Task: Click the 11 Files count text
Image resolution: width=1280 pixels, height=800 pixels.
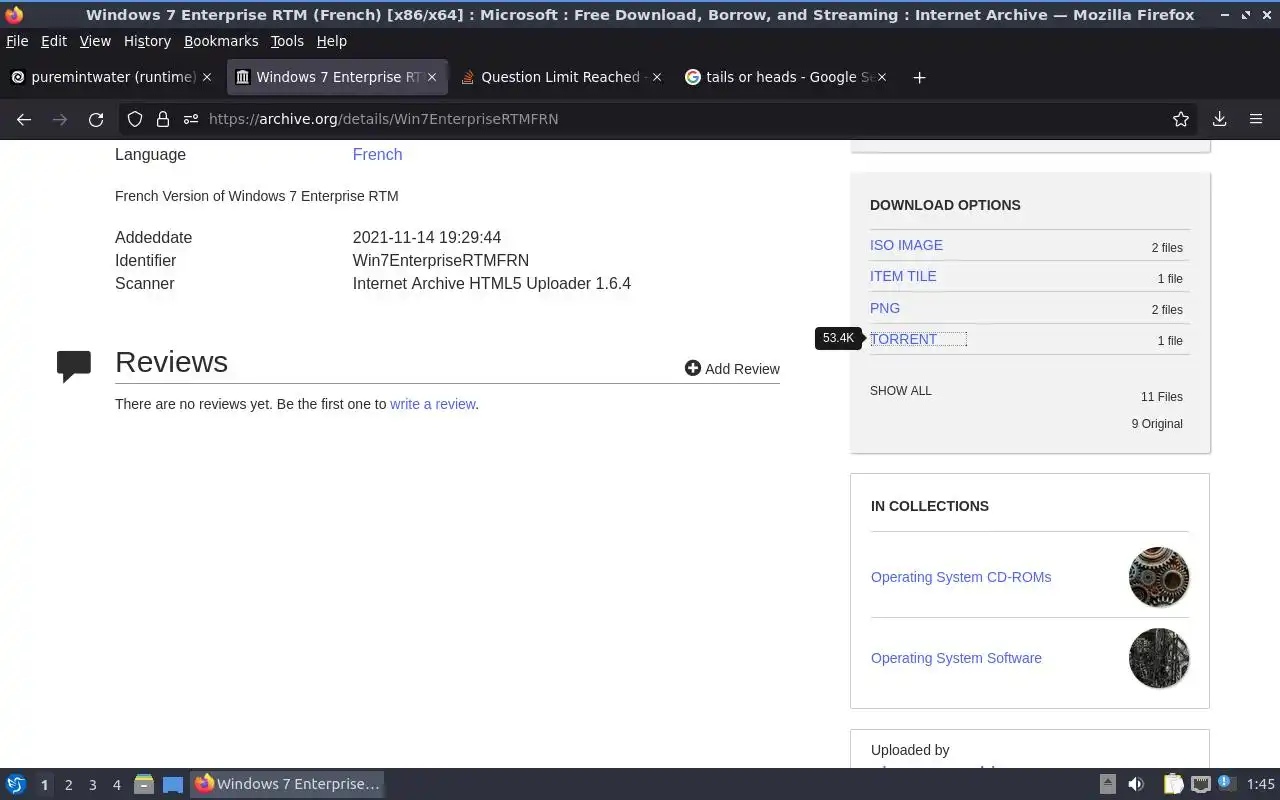Action: click(1162, 397)
